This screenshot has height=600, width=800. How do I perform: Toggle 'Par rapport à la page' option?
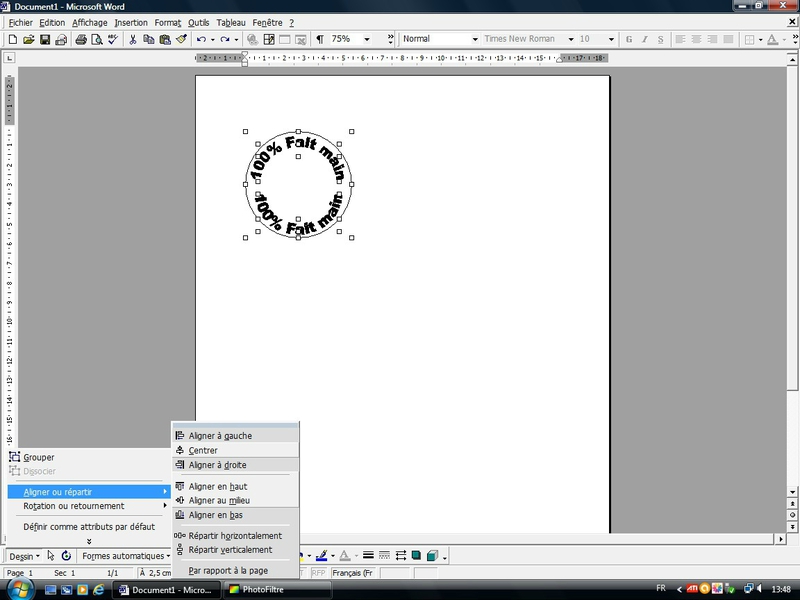pos(228,570)
